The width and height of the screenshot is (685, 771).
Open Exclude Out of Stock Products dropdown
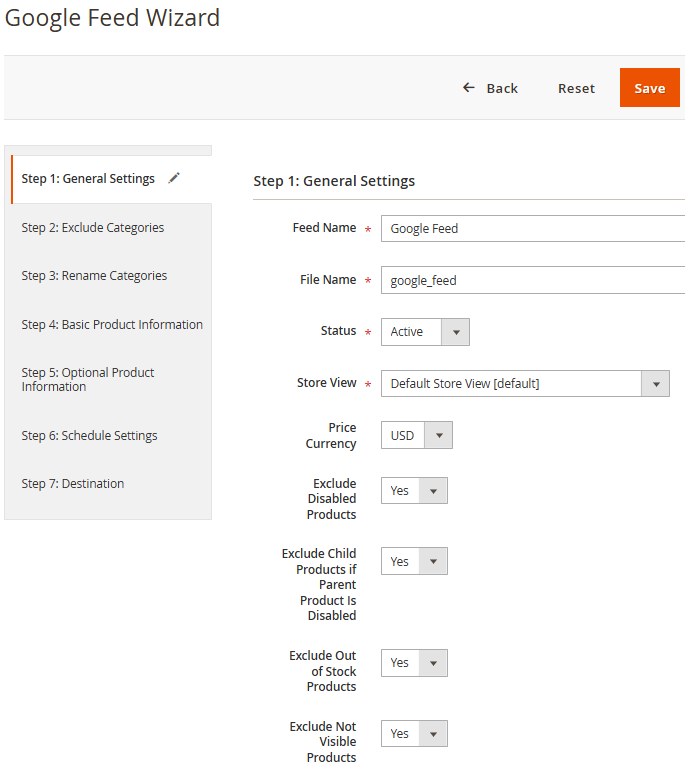click(x=414, y=663)
